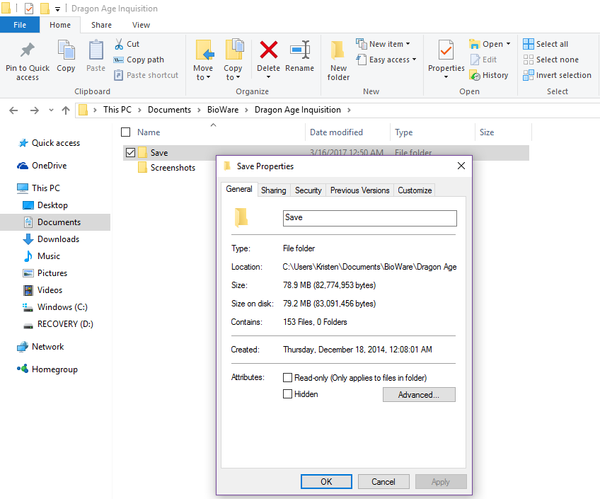Switch to the View ribbon tab
The height and width of the screenshot is (499, 600).
[141, 25]
